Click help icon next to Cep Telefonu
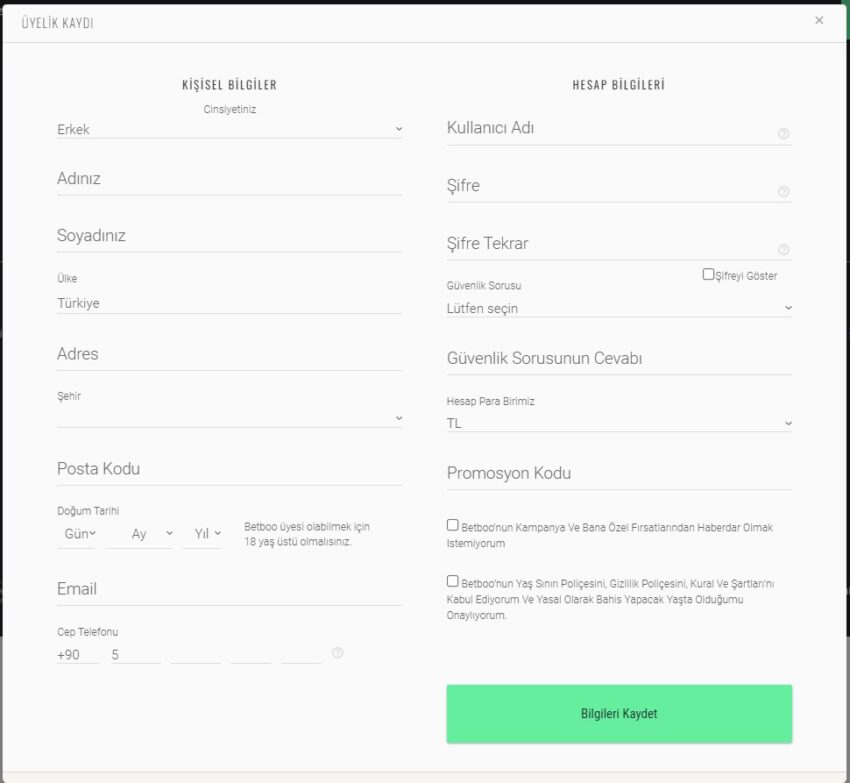The width and height of the screenshot is (850, 783). [x=337, y=653]
